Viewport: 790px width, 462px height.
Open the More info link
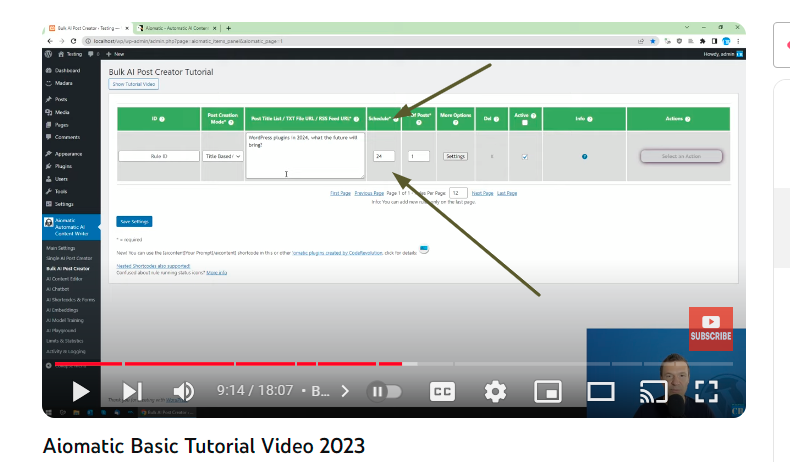(x=217, y=273)
